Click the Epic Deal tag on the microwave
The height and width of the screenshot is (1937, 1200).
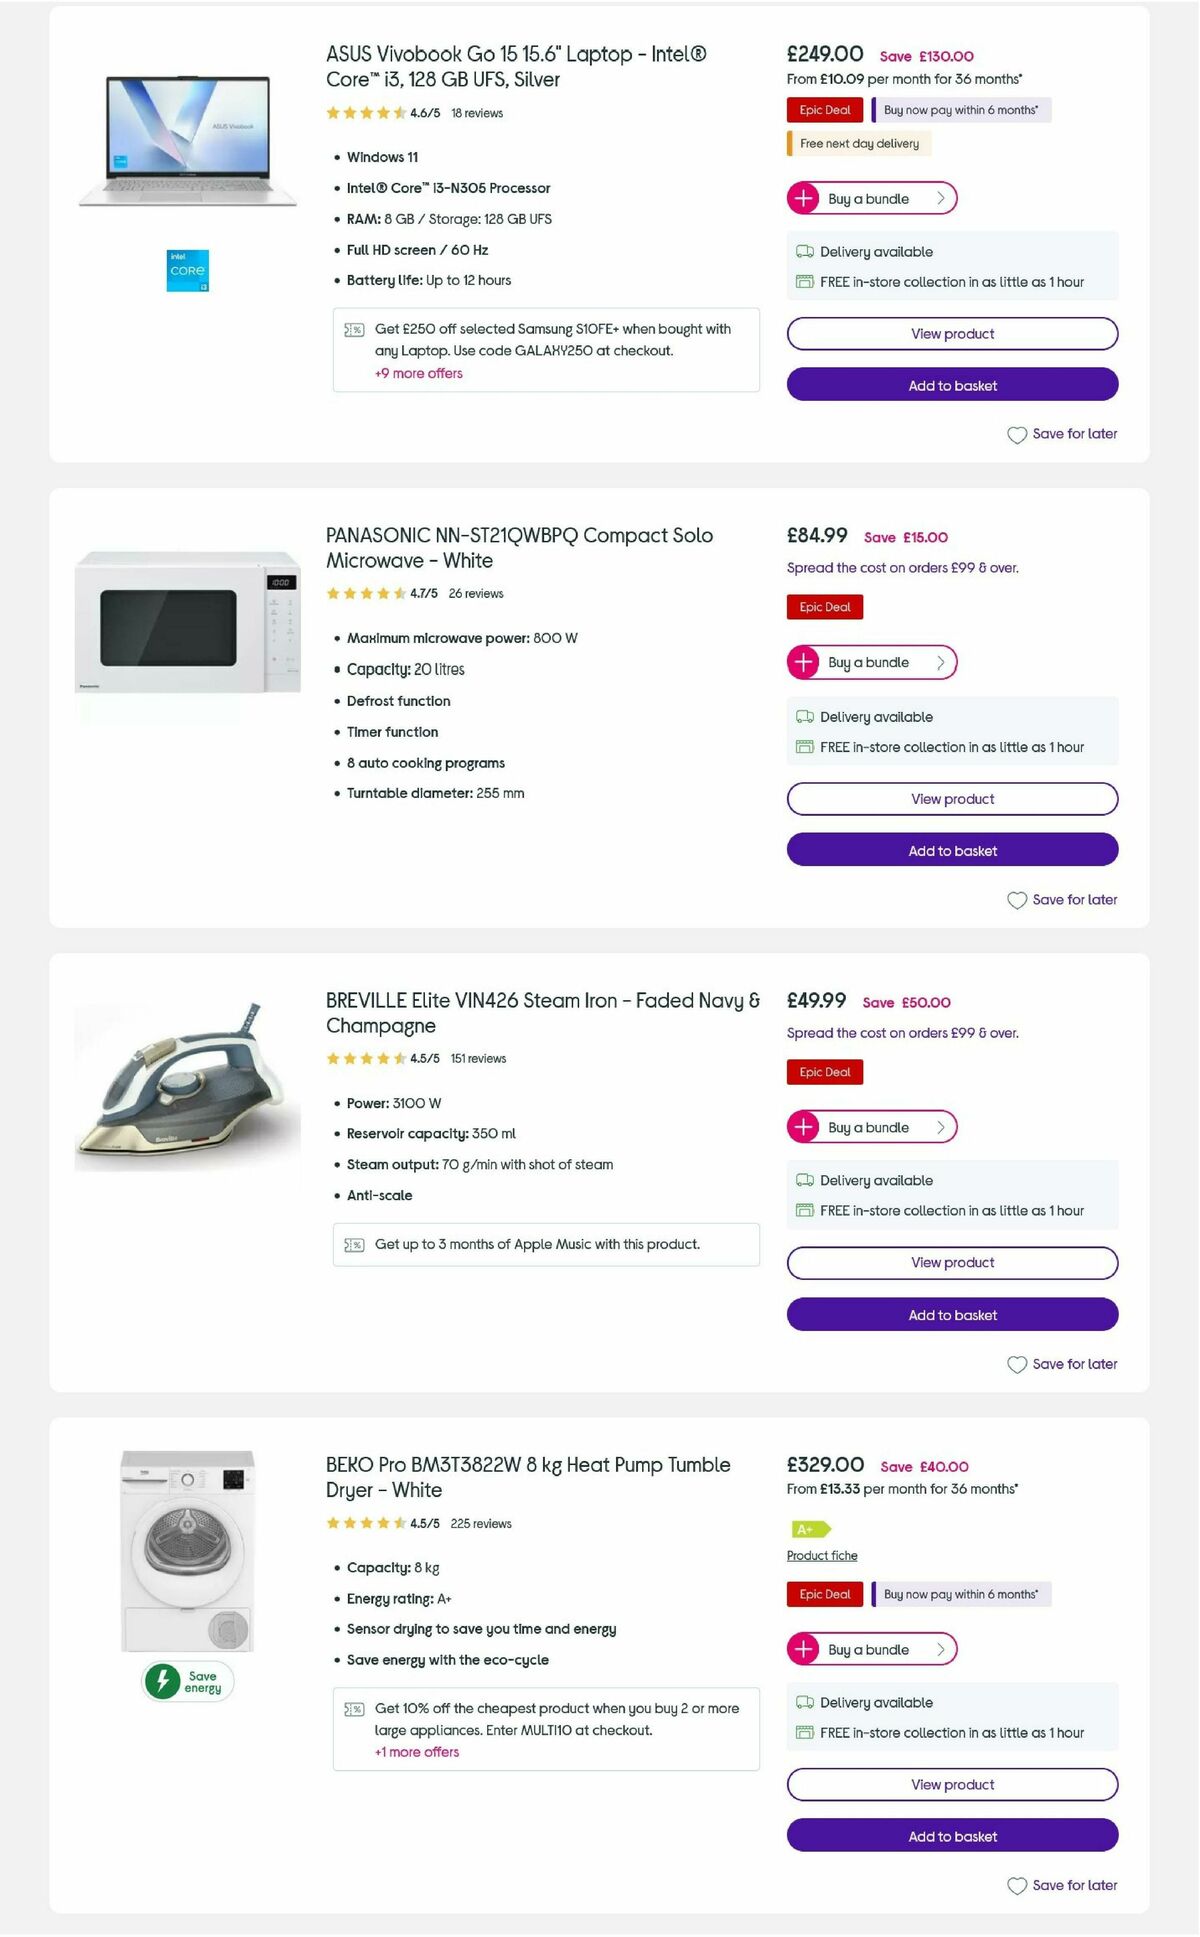[824, 607]
